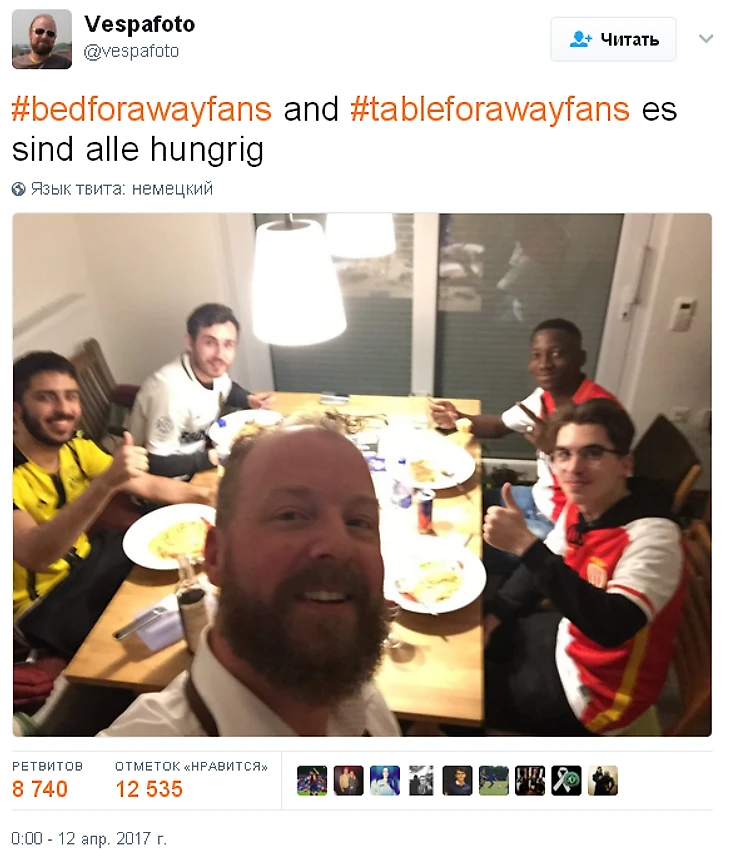The width and height of the screenshot is (730, 859).
Task: Expand the tweet options chevron dropdown
Action: (x=706, y=38)
